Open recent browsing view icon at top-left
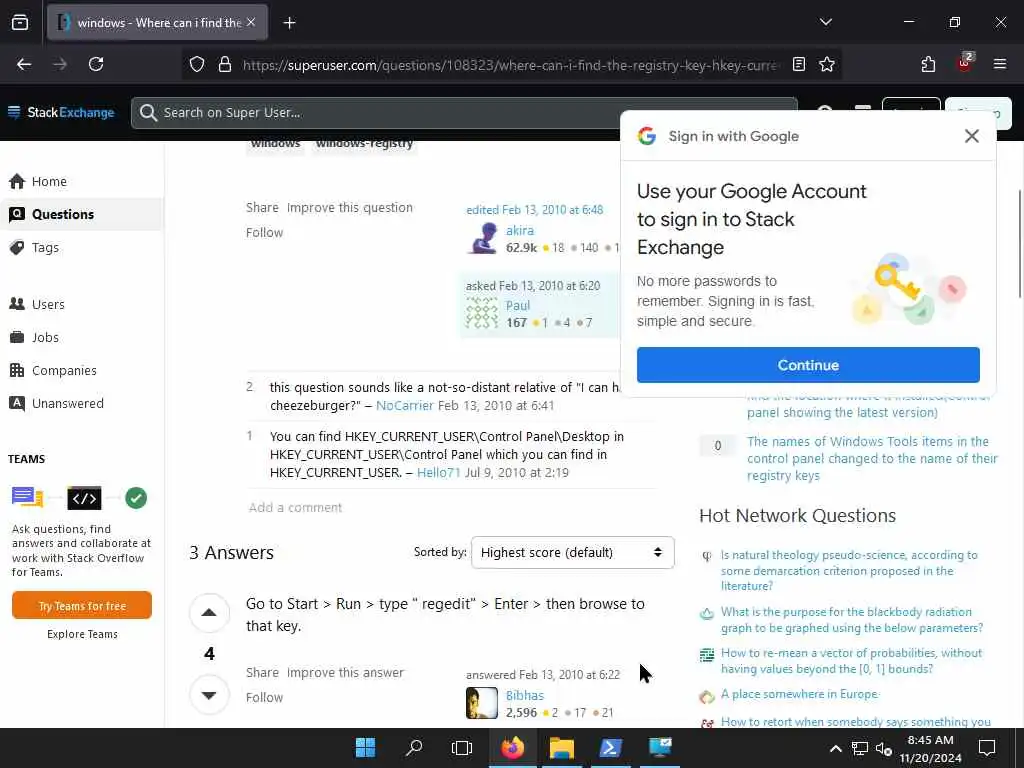This screenshot has height=768, width=1024. pos(20,23)
